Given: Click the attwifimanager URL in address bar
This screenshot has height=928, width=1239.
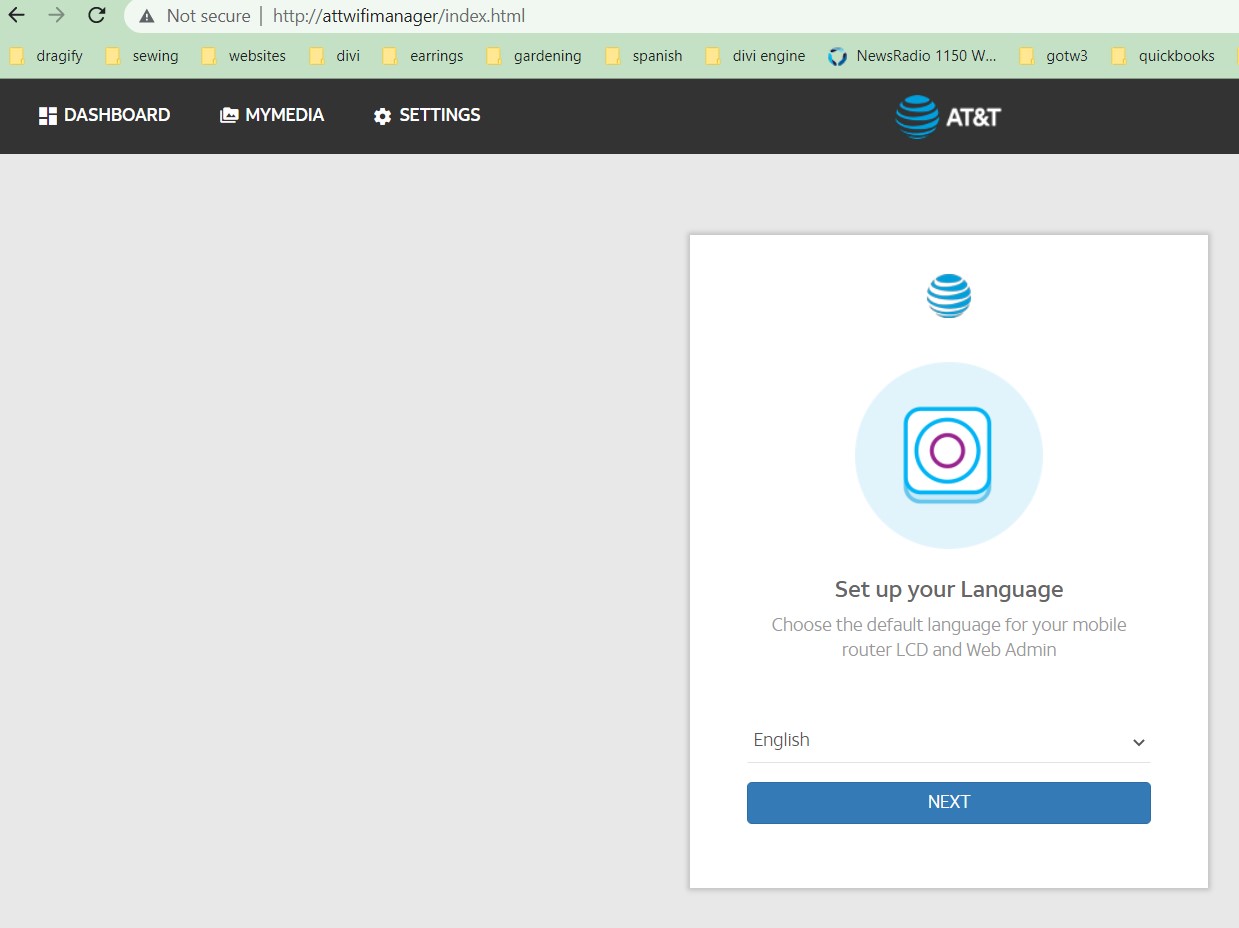Looking at the screenshot, I should click(x=399, y=16).
